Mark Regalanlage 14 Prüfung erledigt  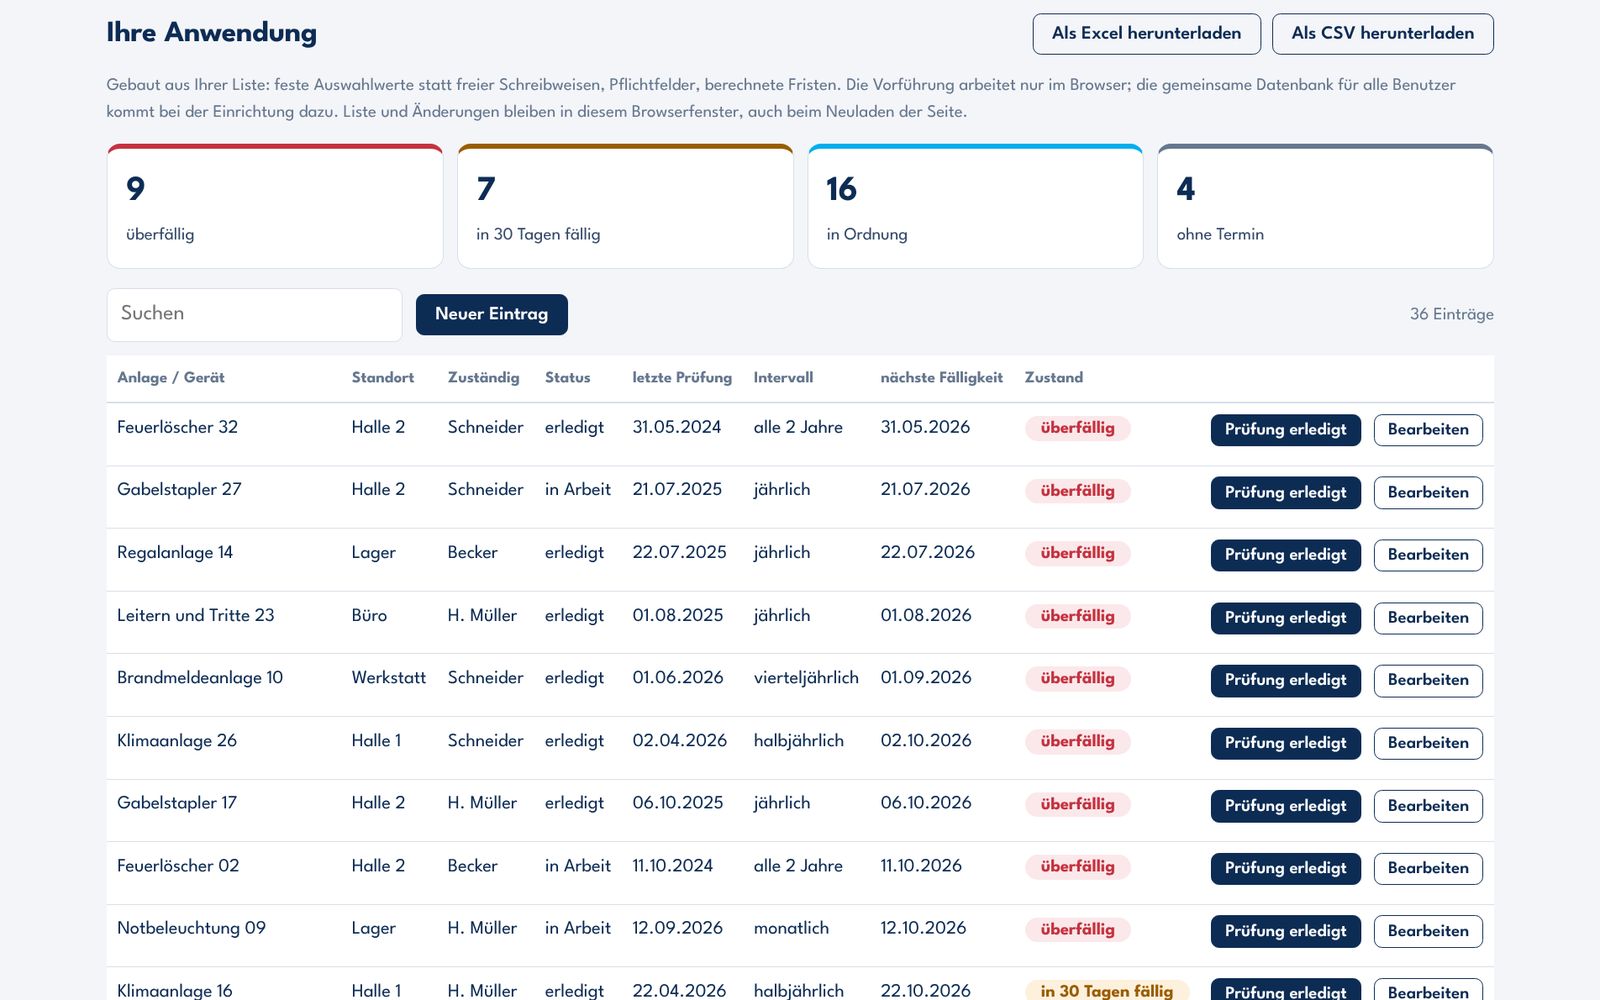pyautogui.click(x=1285, y=555)
